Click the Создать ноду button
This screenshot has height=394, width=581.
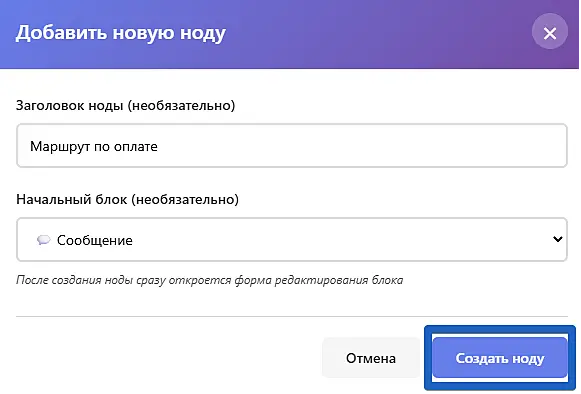(500, 358)
